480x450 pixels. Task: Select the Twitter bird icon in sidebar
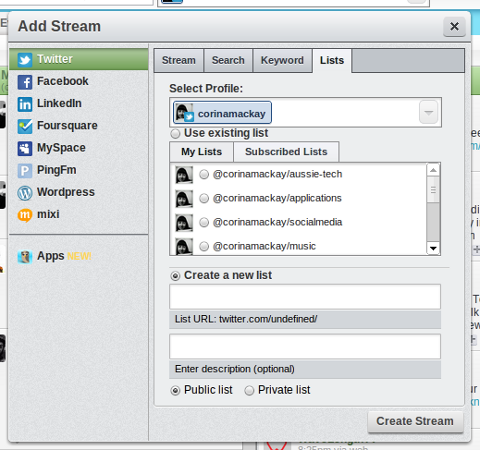point(25,60)
